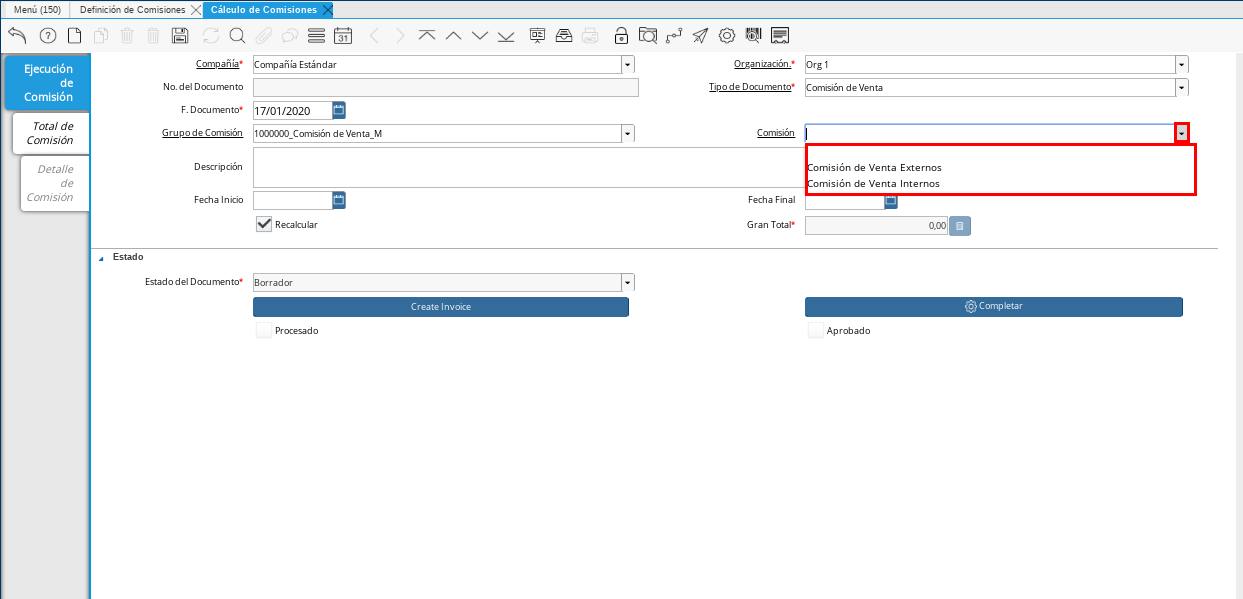Expand the Compañía dropdown arrow
Screen dimensions: 1243x599
pos(628,65)
